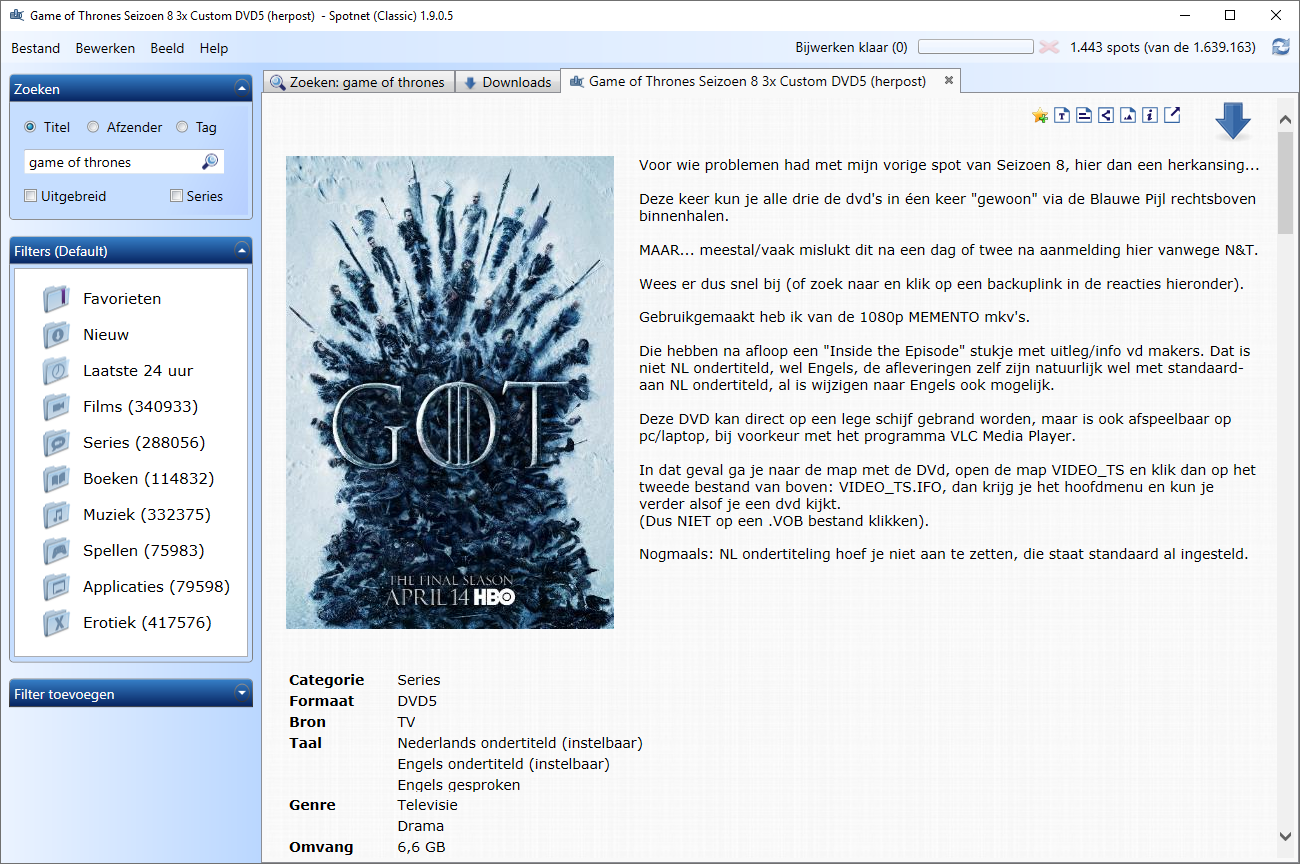Image resolution: width=1300 pixels, height=864 pixels.
Task: Click 'Engels gesproken' language value
Action: click(x=459, y=785)
